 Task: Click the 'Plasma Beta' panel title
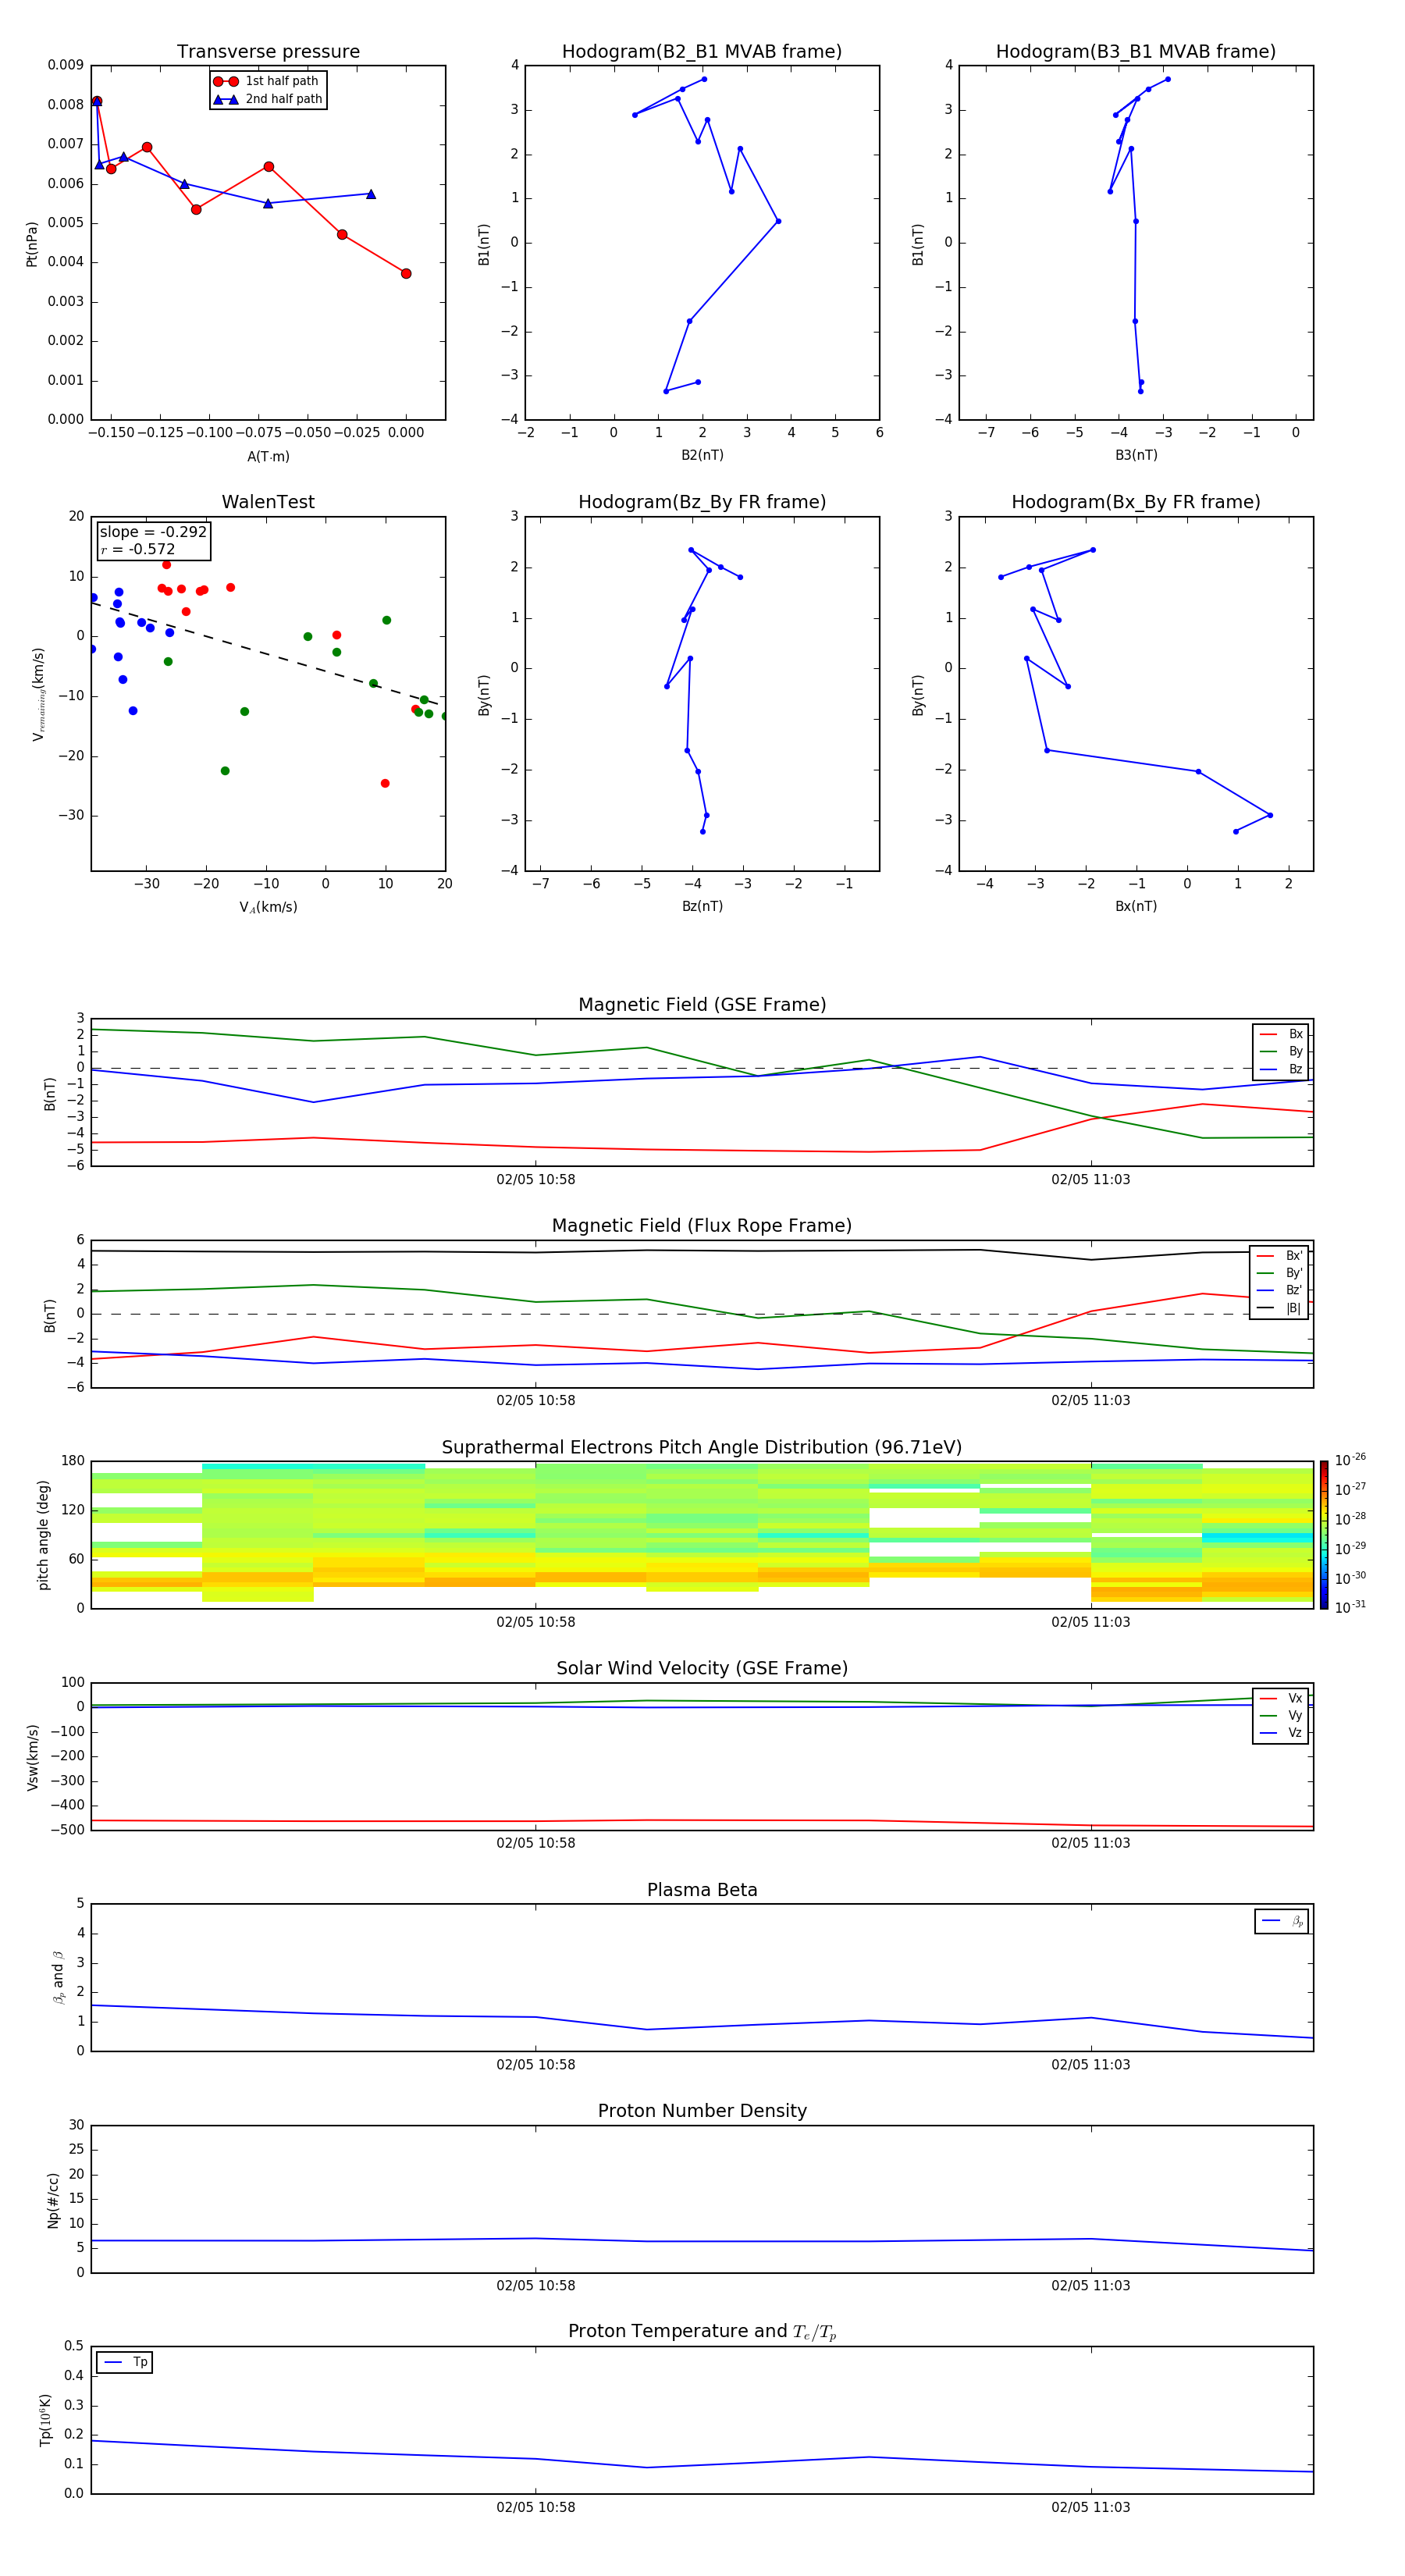[x=702, y=1890]
